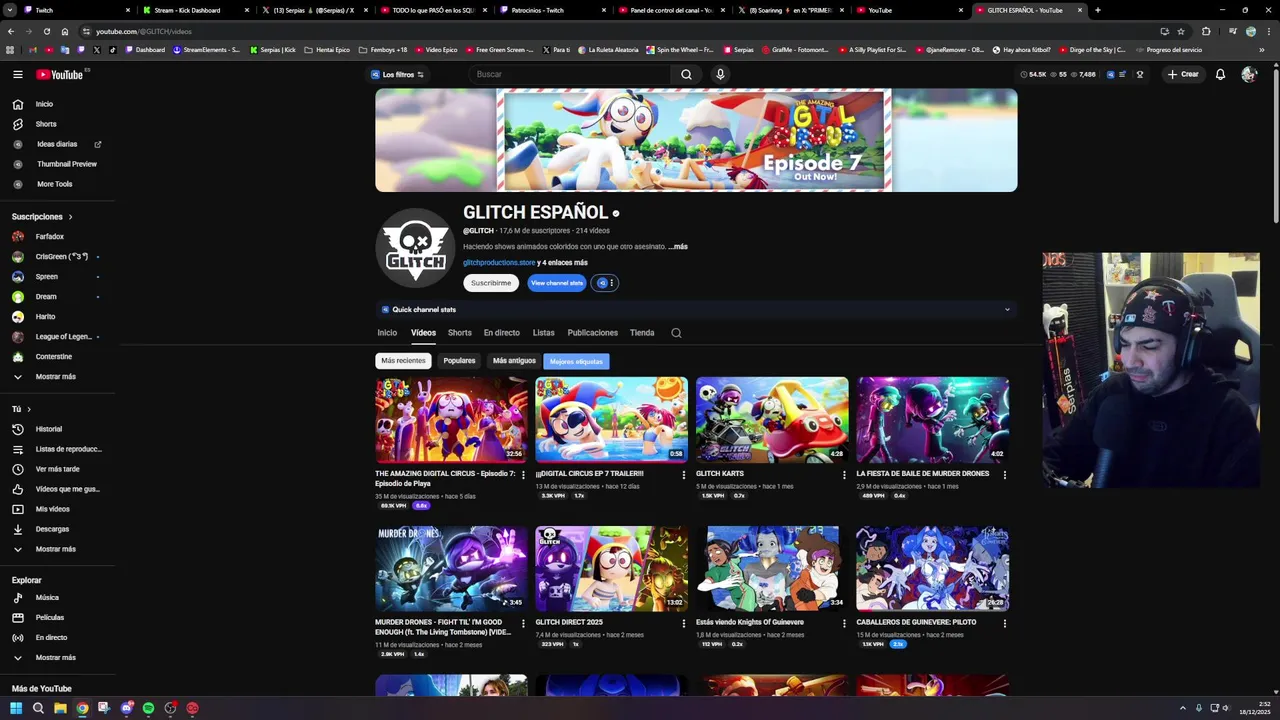Screen dimensions: 1280x720
Task: Open the notifications bell
Action: coord(1220,74)
